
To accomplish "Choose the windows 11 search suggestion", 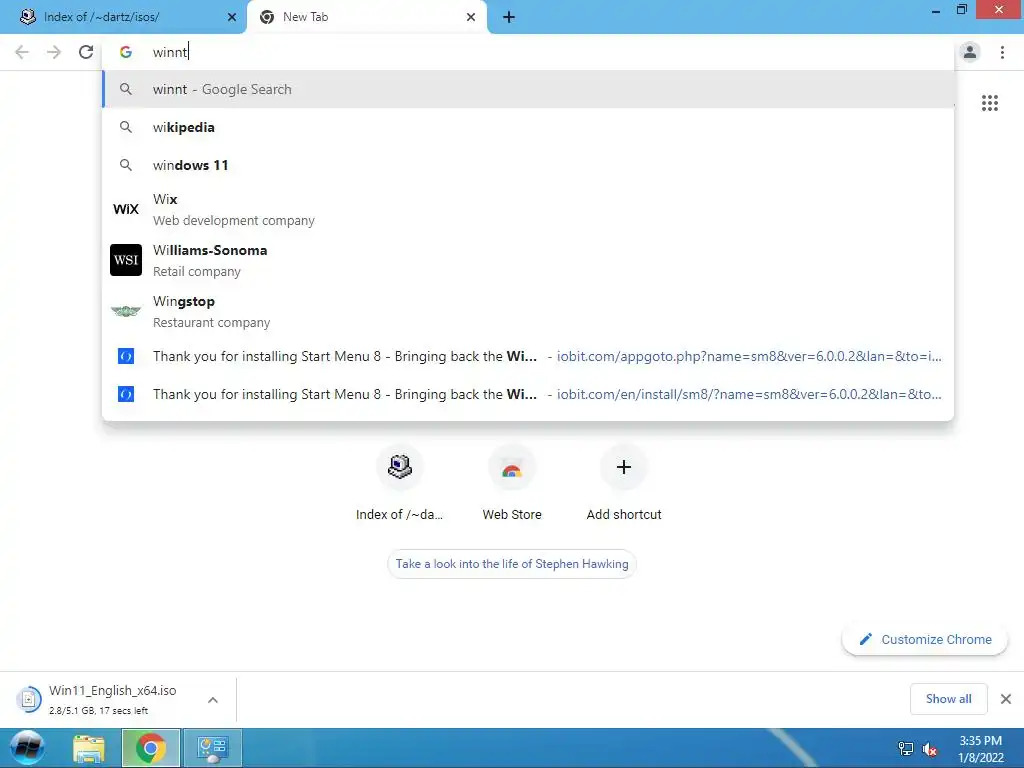I will point(528,165).
